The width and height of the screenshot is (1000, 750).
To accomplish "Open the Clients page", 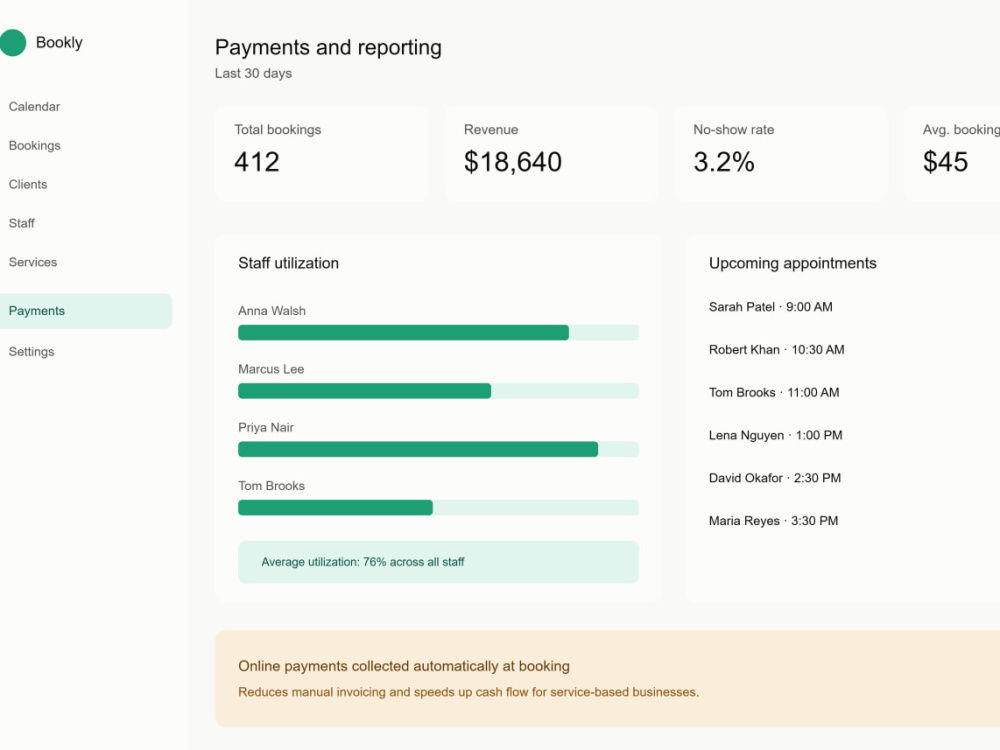I will [x=28, y=184].
